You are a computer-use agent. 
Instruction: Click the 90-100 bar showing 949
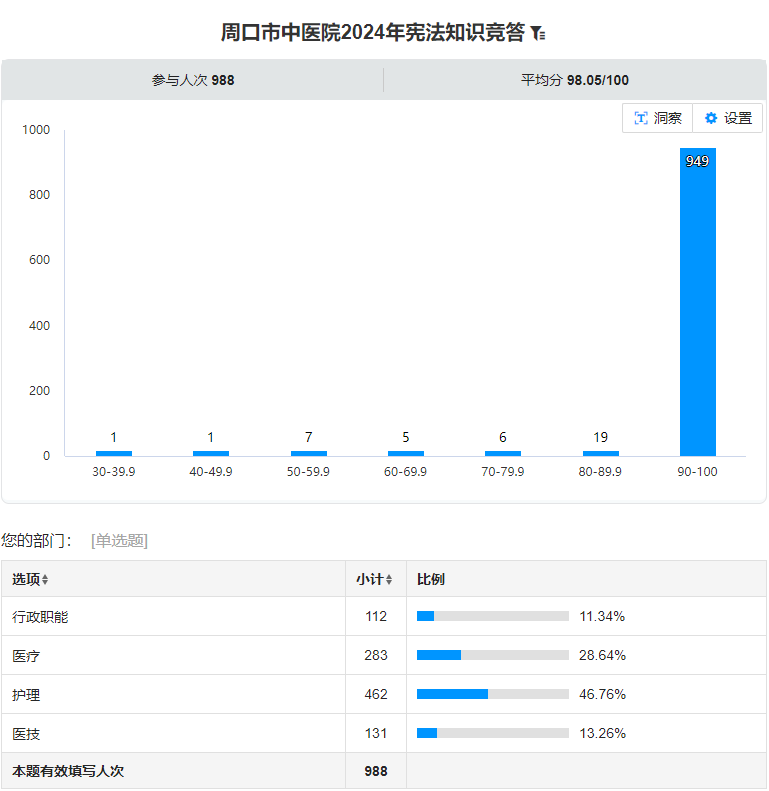click(697, 302)
